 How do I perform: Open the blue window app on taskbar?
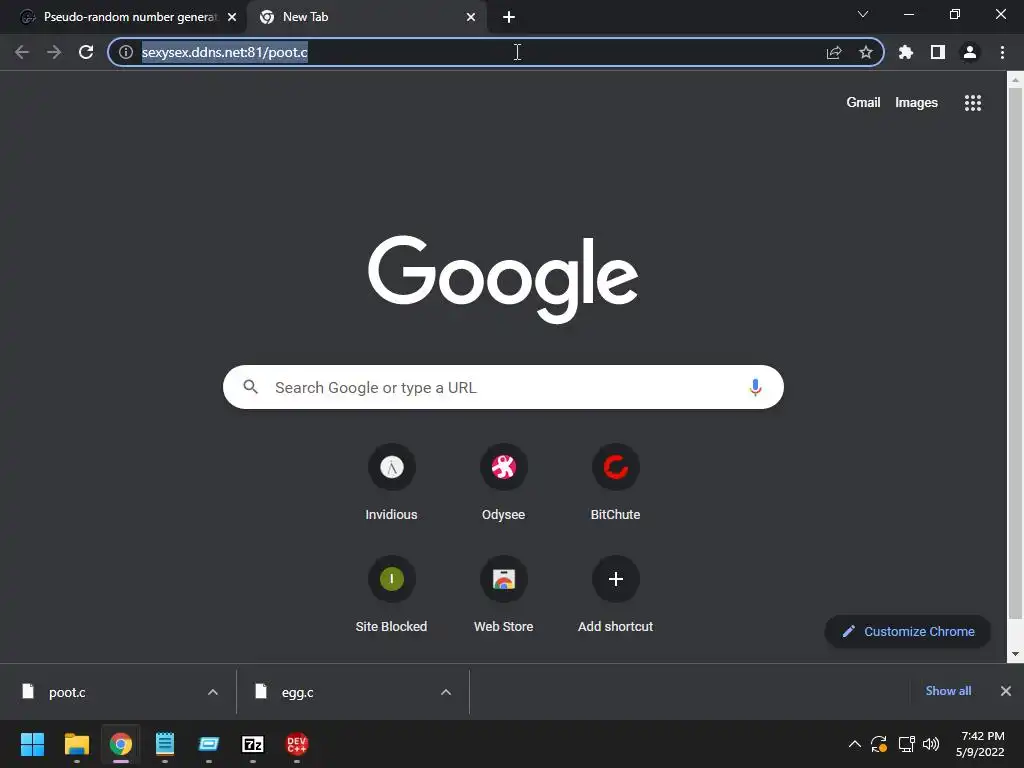tap(209, 744)
